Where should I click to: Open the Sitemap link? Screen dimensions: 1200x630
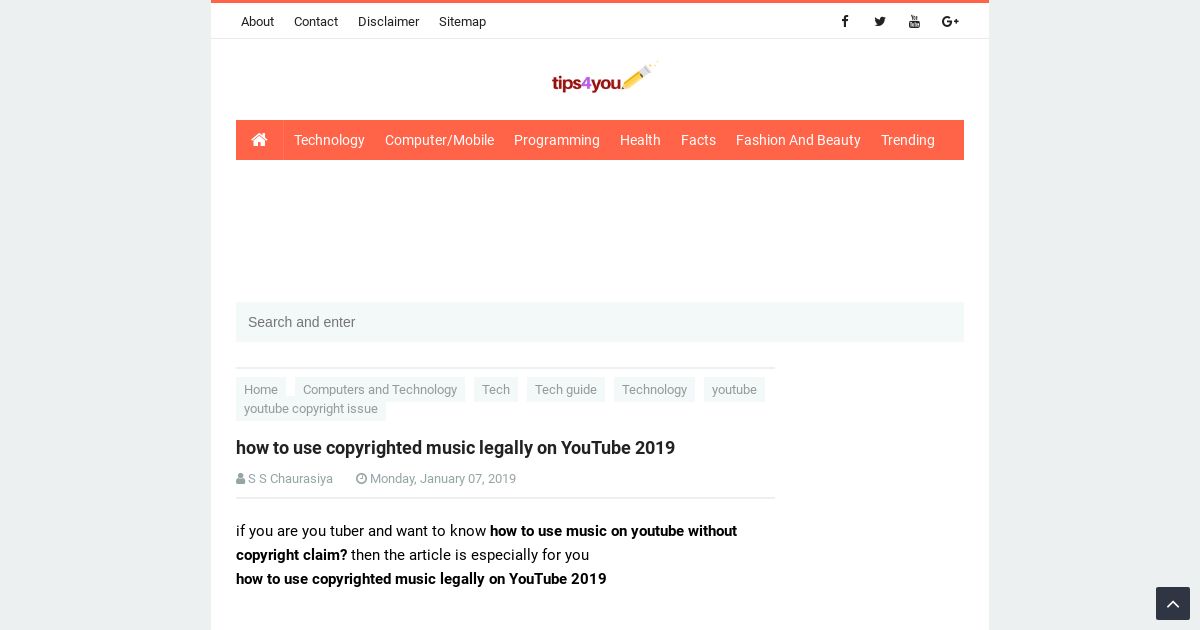point(462,21)
